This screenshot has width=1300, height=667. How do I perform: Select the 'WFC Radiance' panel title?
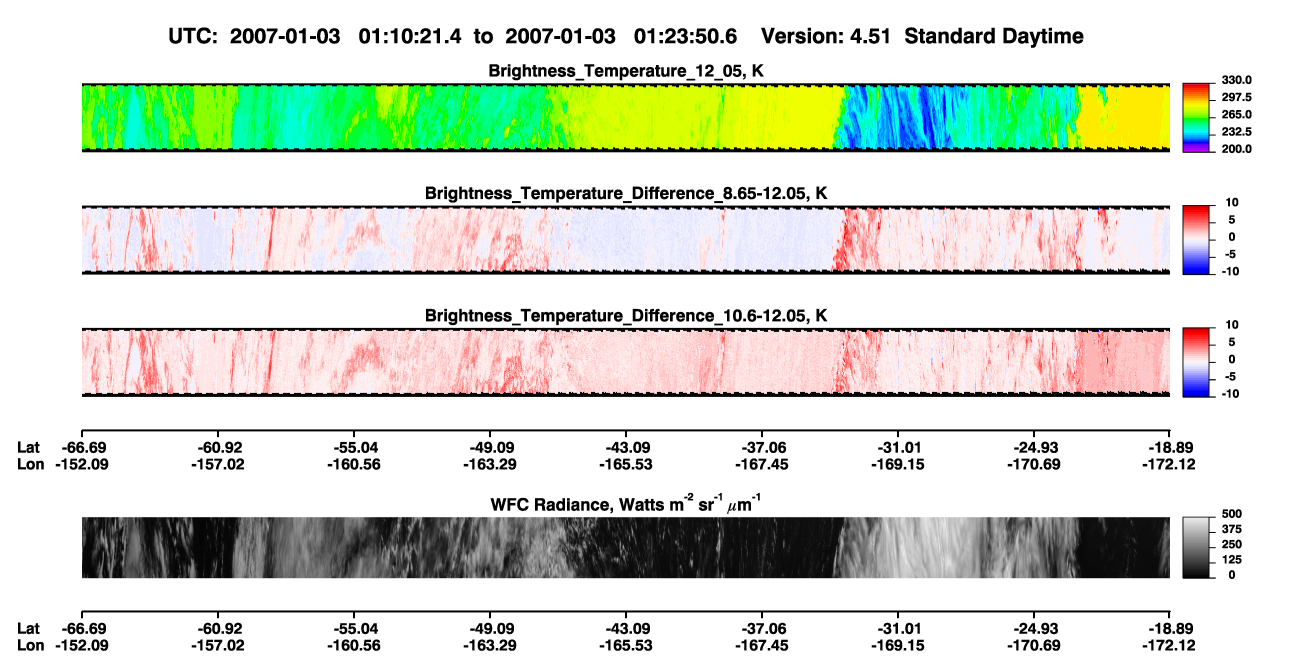coord(626,503)
